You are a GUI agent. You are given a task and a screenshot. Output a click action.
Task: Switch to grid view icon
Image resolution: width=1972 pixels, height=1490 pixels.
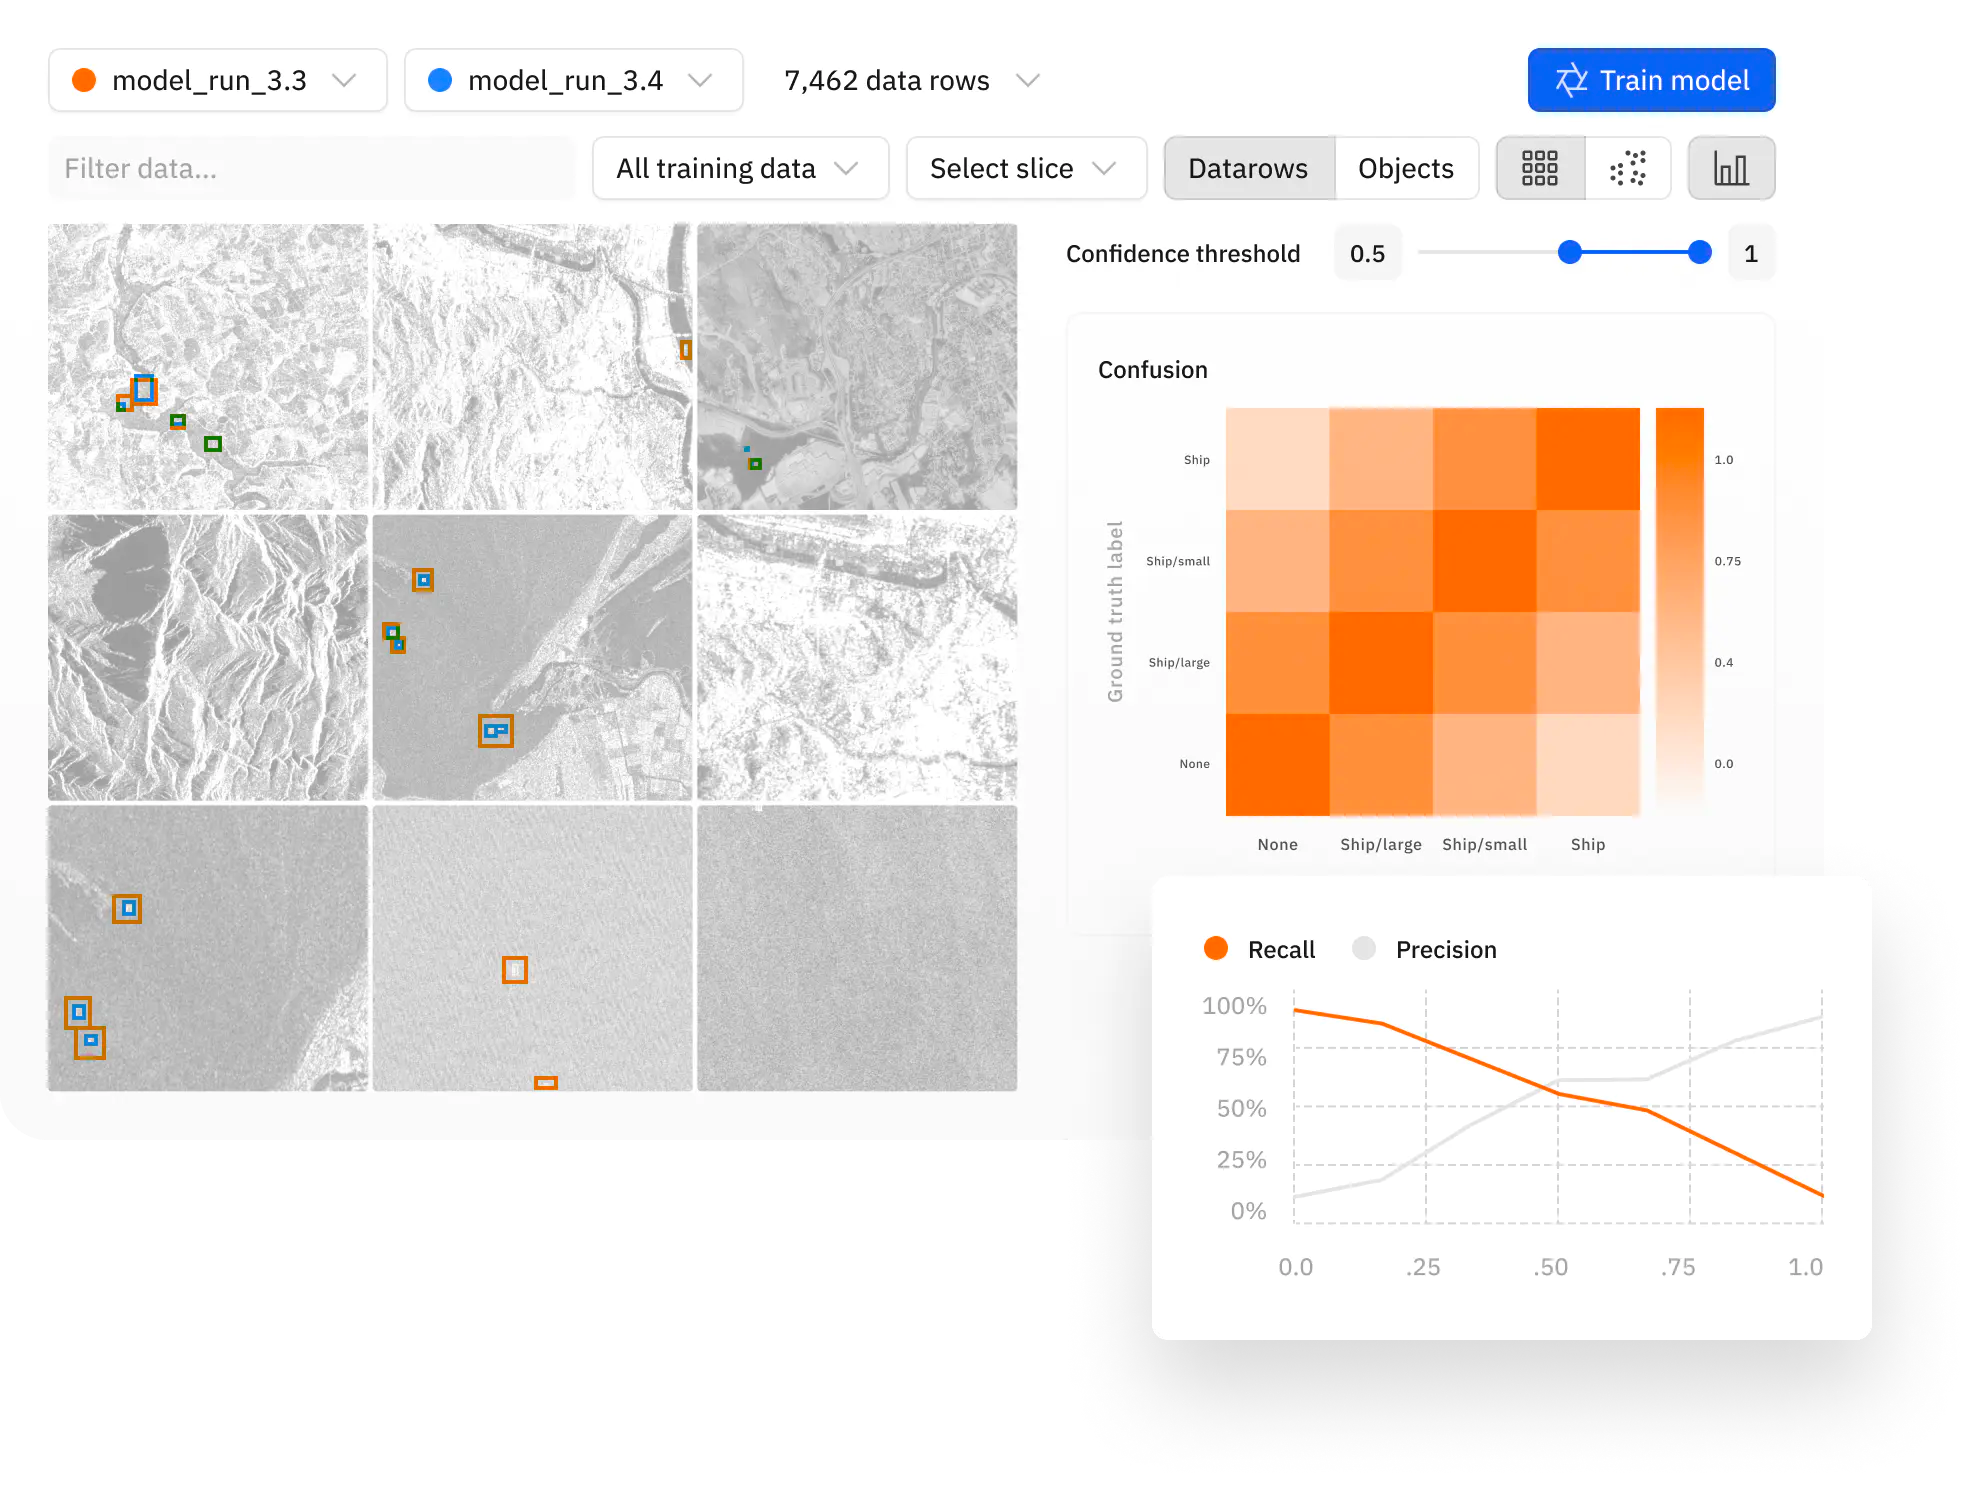point(1539,168)
